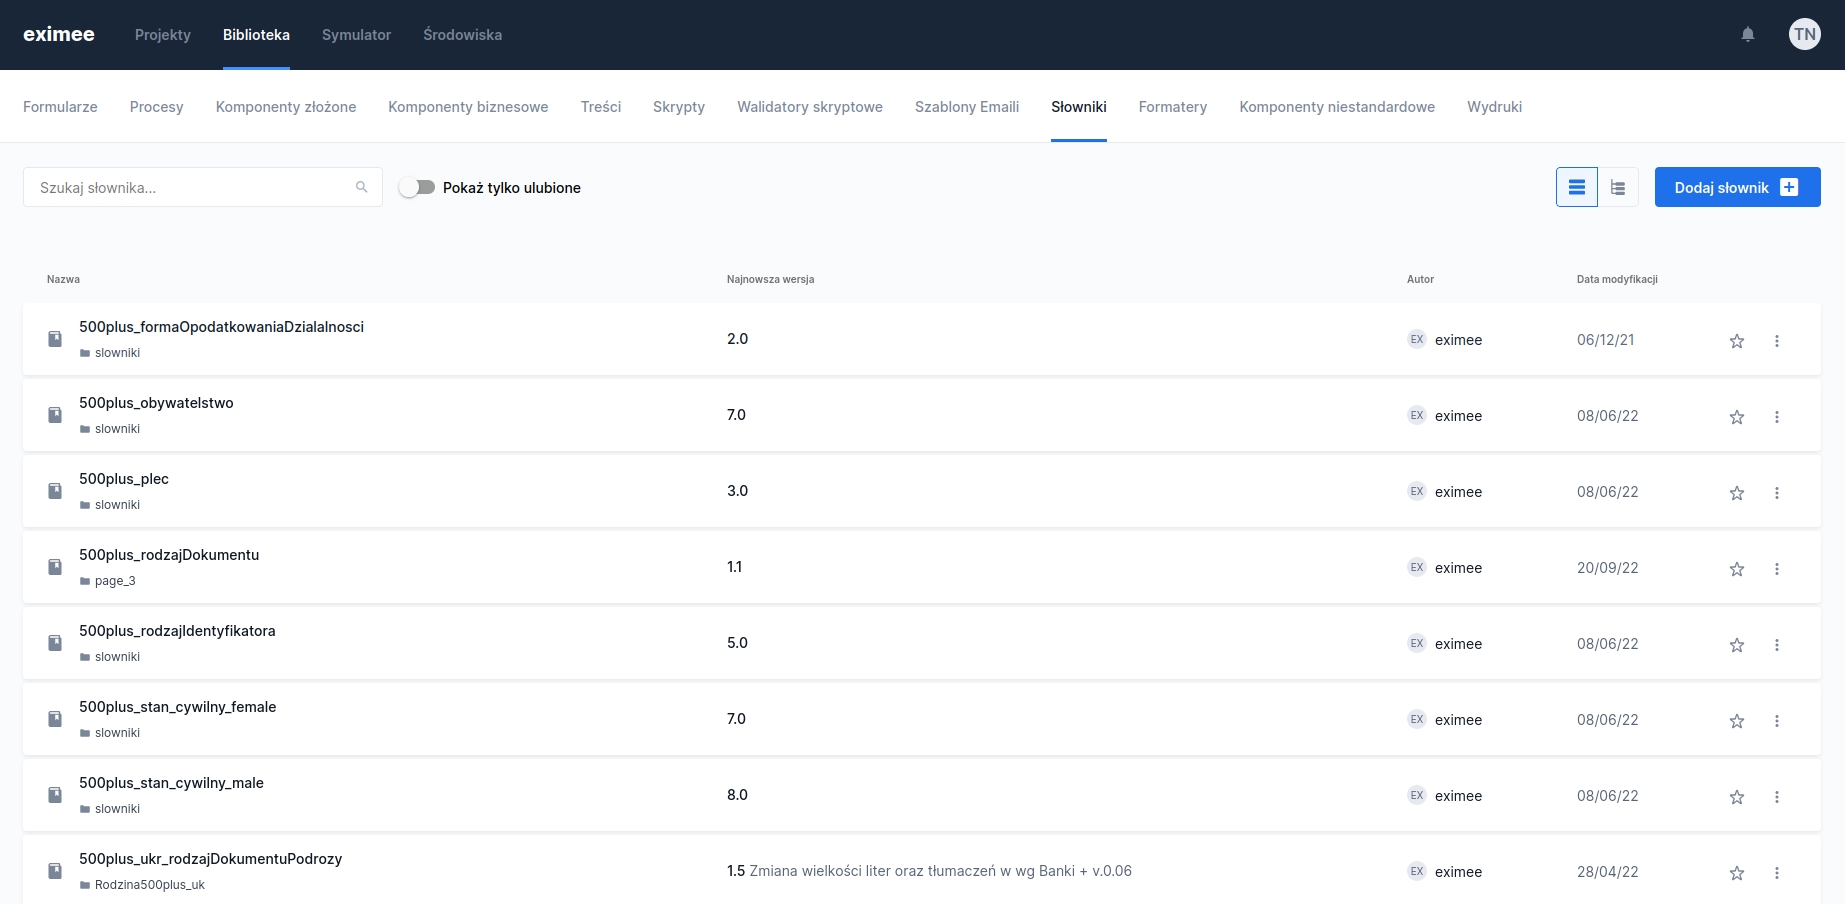Click the 500plus_plec dictionary book icon
Viewport: 1845px width, 904px height.
55,491
